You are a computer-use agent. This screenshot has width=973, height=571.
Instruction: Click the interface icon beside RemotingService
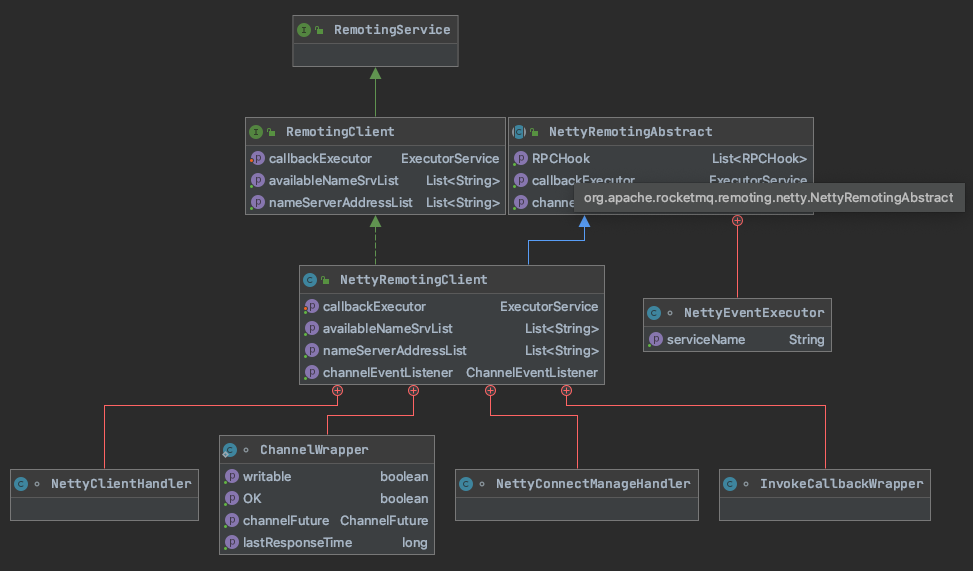[x=303, y=30]
